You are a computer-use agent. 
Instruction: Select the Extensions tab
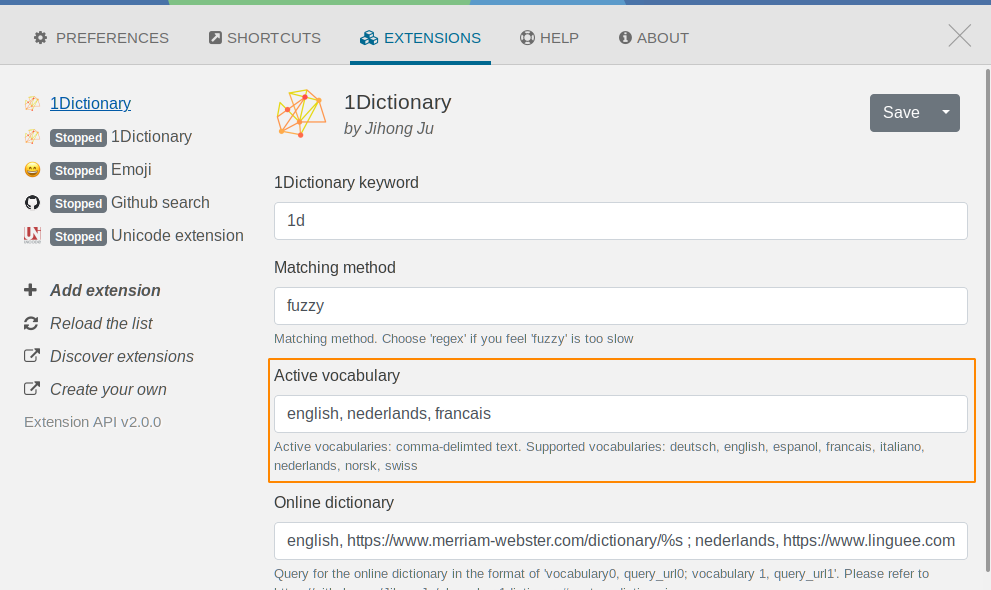point(420,38)
